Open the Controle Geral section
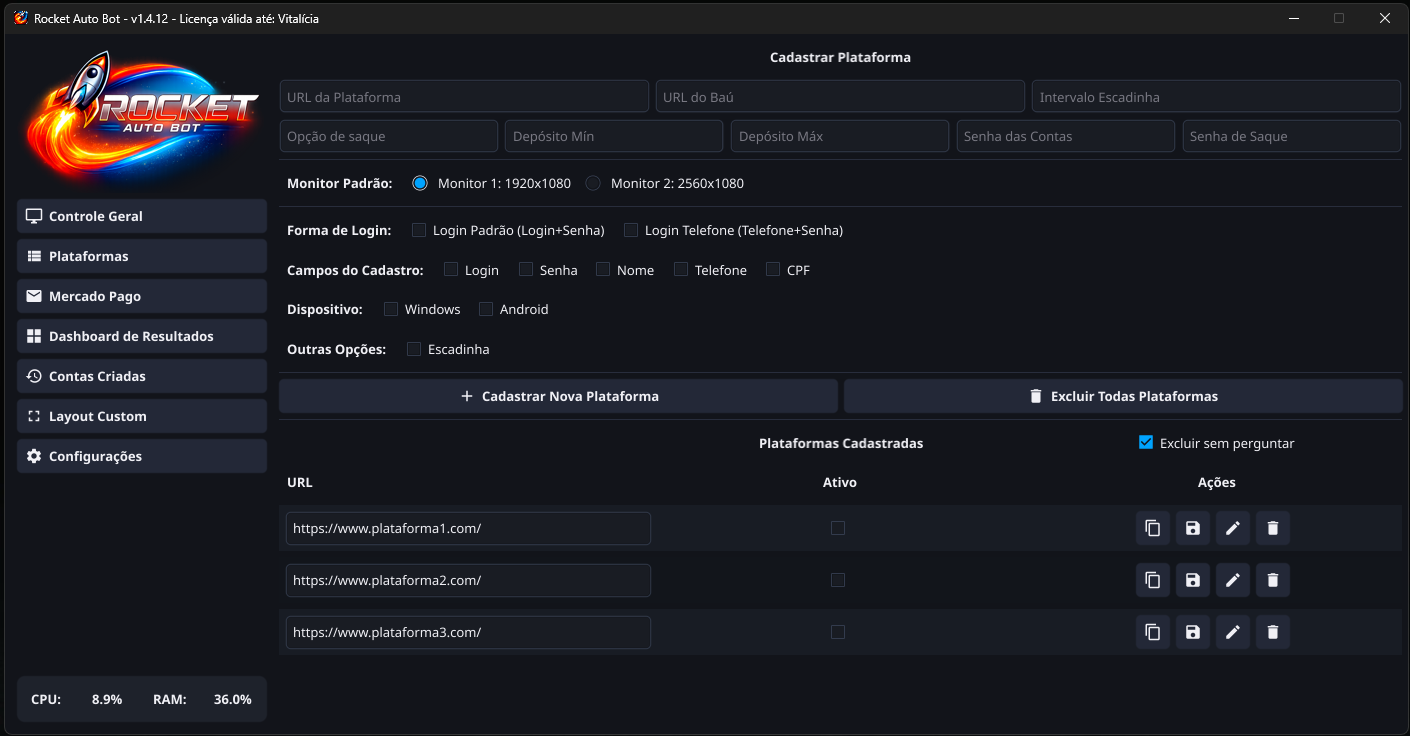This screenshot has width=1410, height=736. tap(142, 216)
